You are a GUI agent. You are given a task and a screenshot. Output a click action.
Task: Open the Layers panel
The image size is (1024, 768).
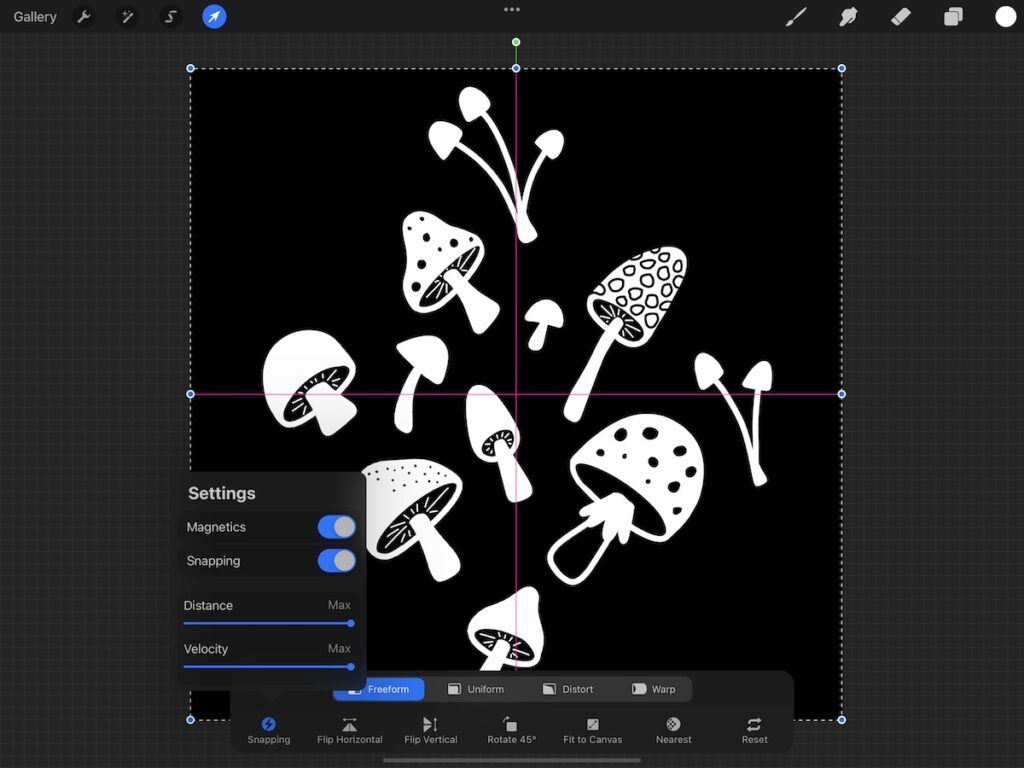tap(950, 16)
